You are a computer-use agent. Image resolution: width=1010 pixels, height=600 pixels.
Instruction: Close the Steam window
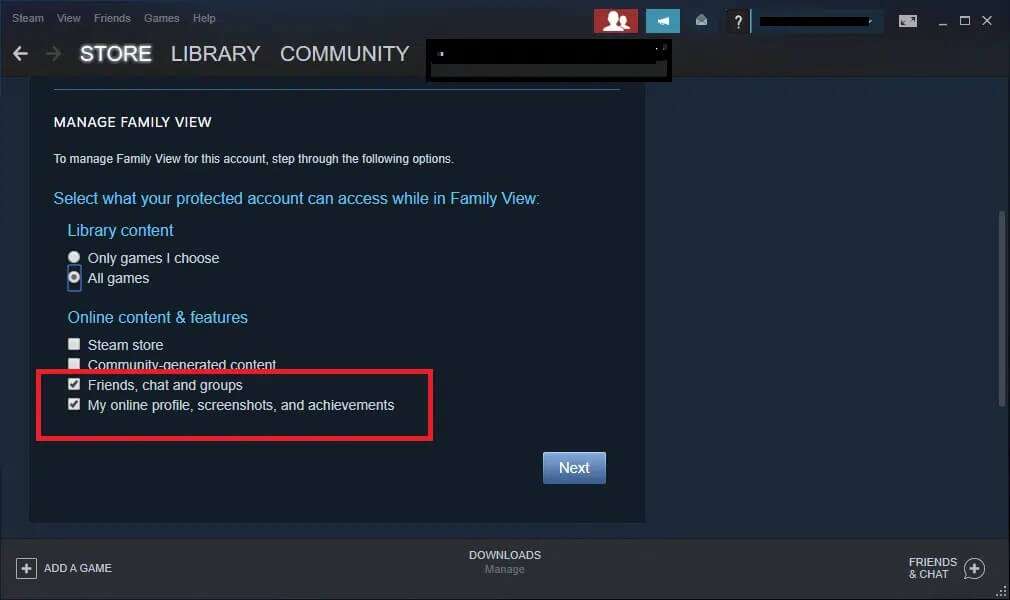tap(987, 21)
